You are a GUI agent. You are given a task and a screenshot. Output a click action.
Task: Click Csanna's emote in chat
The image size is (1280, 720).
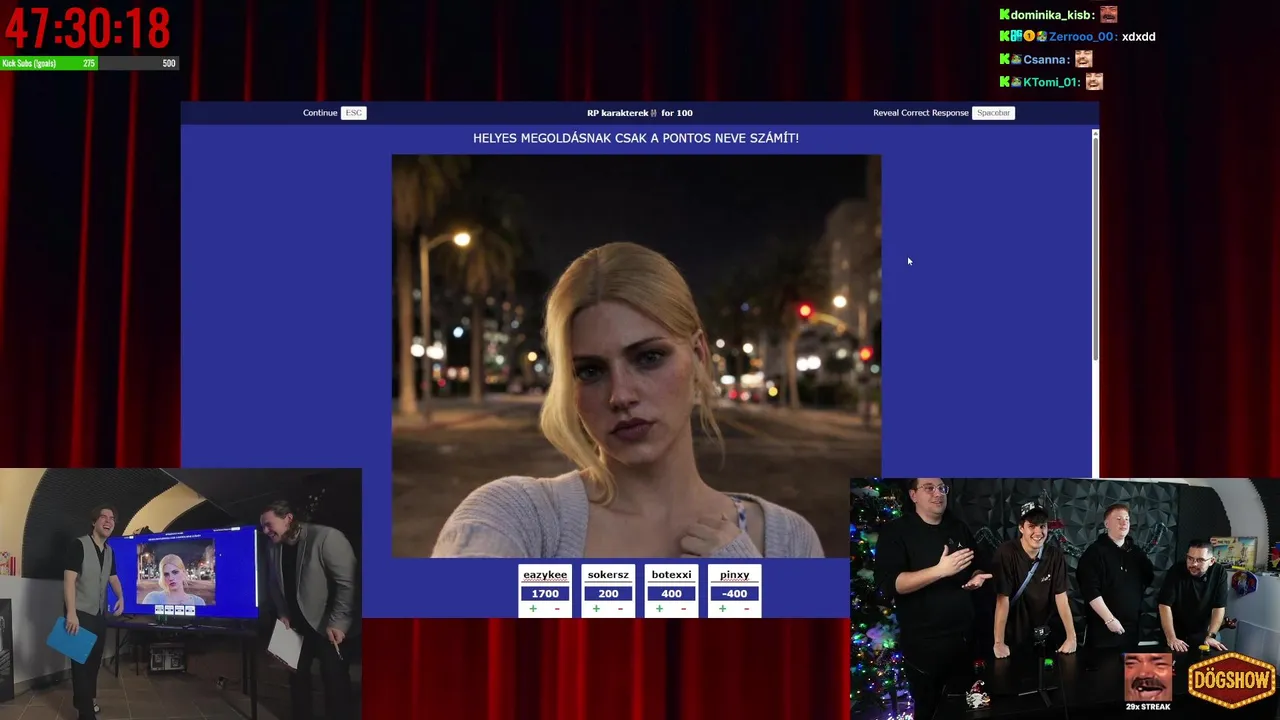(1083, 59)
